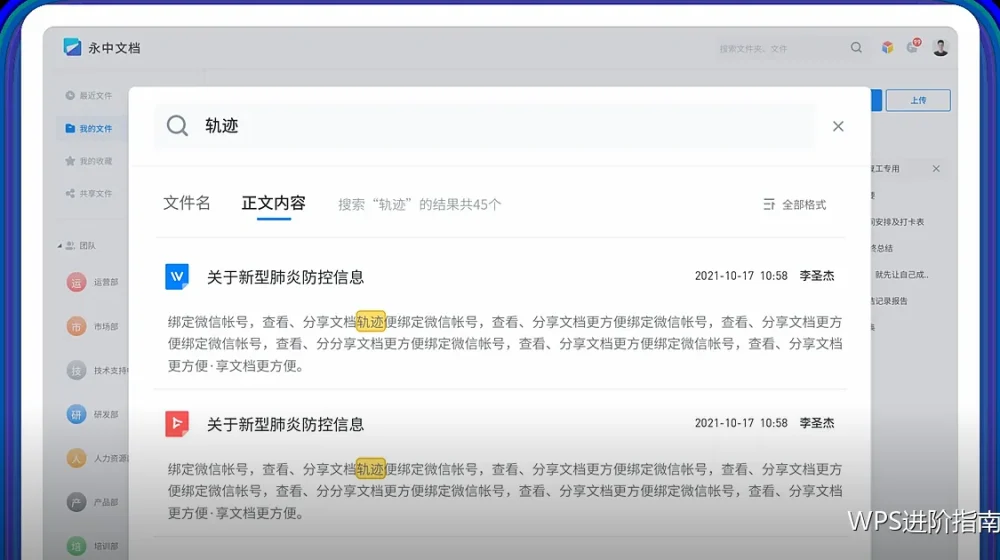Click 李圣杰 author of the second result
This screenshot has height=560, width=1000.
[817, 423]
